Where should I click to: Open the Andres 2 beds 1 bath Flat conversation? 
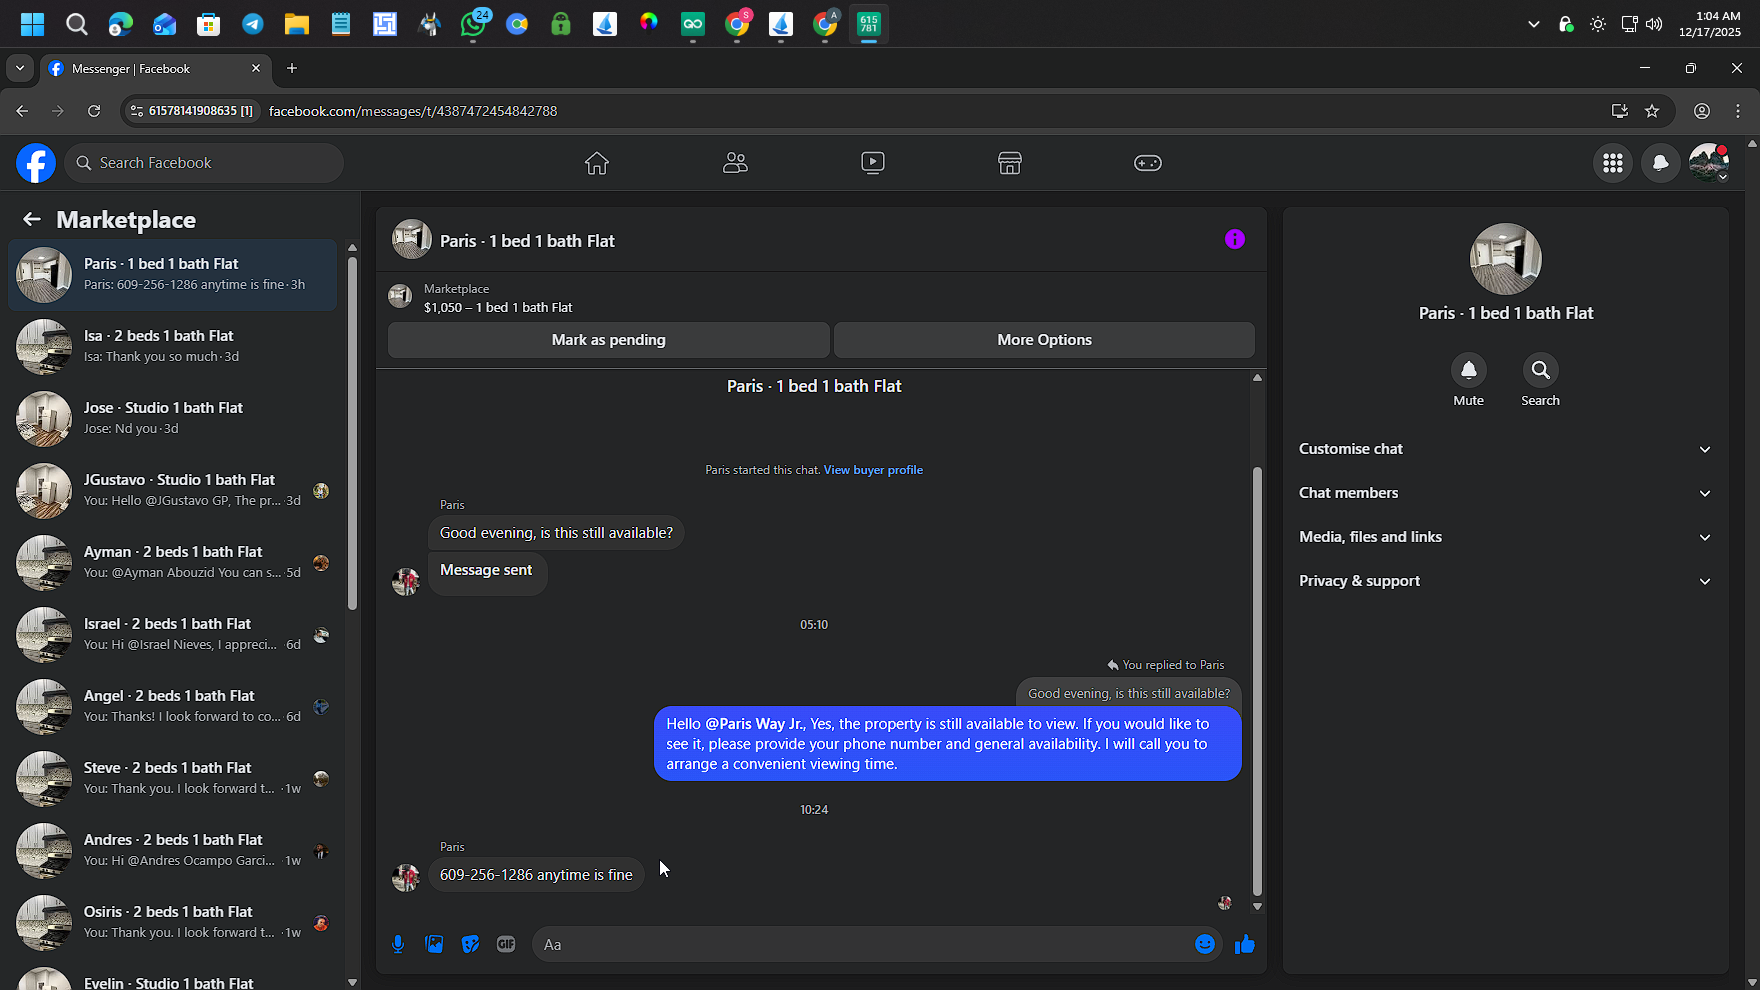[x=173, y=850]
